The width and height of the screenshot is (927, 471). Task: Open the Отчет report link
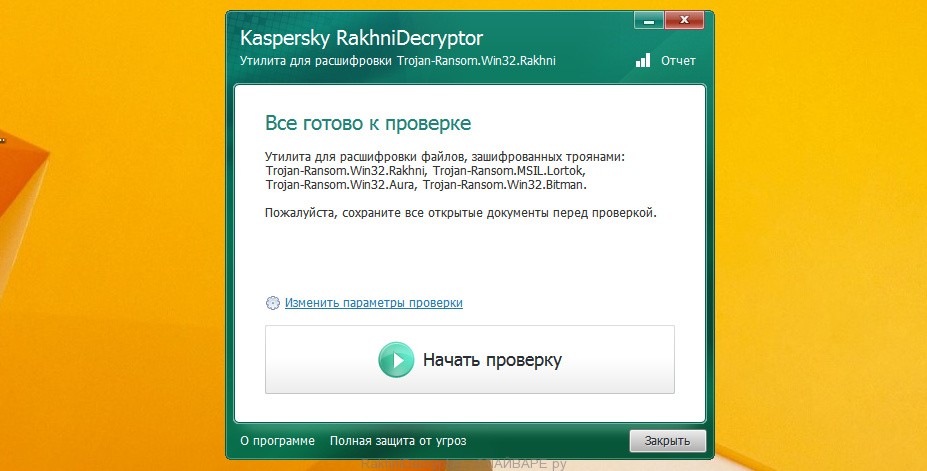tap(678, 60)
